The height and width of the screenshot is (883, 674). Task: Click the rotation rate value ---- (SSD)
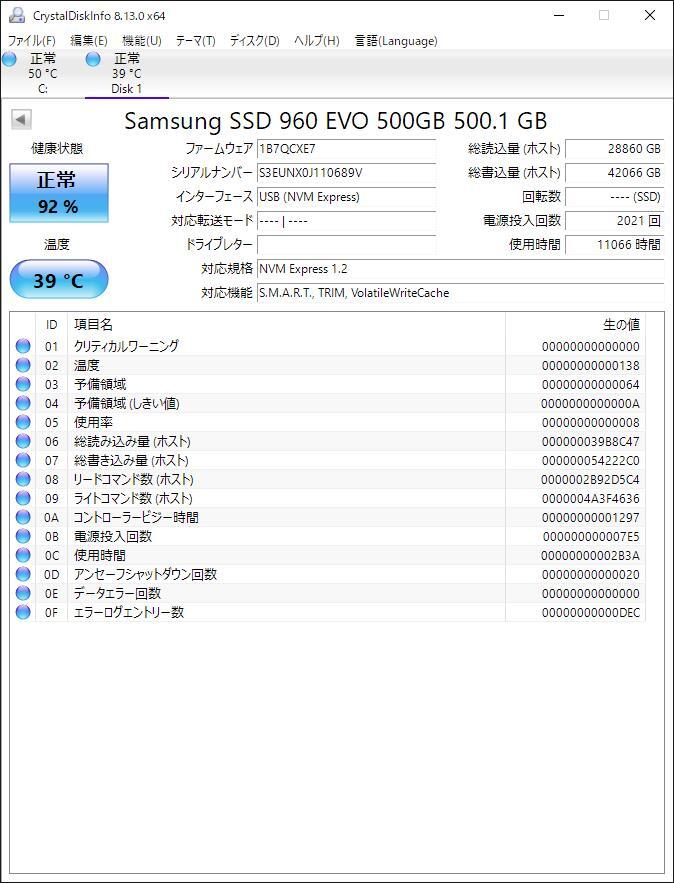(x=614, y=197)
